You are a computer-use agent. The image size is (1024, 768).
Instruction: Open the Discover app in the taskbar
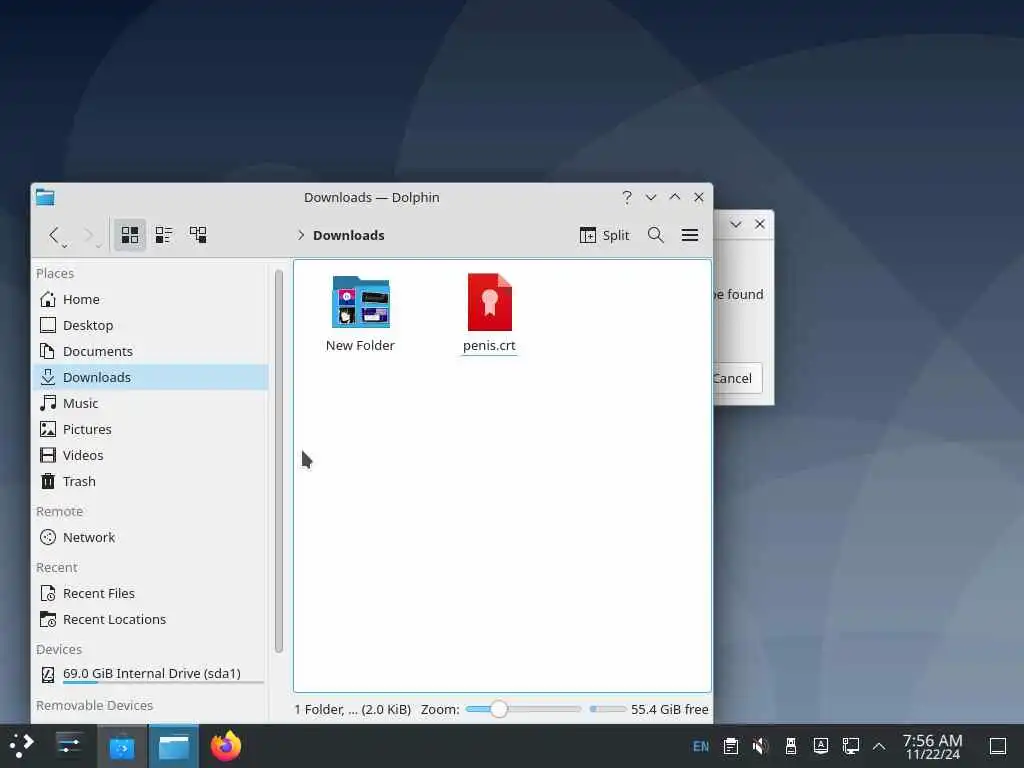click(122, 746)
